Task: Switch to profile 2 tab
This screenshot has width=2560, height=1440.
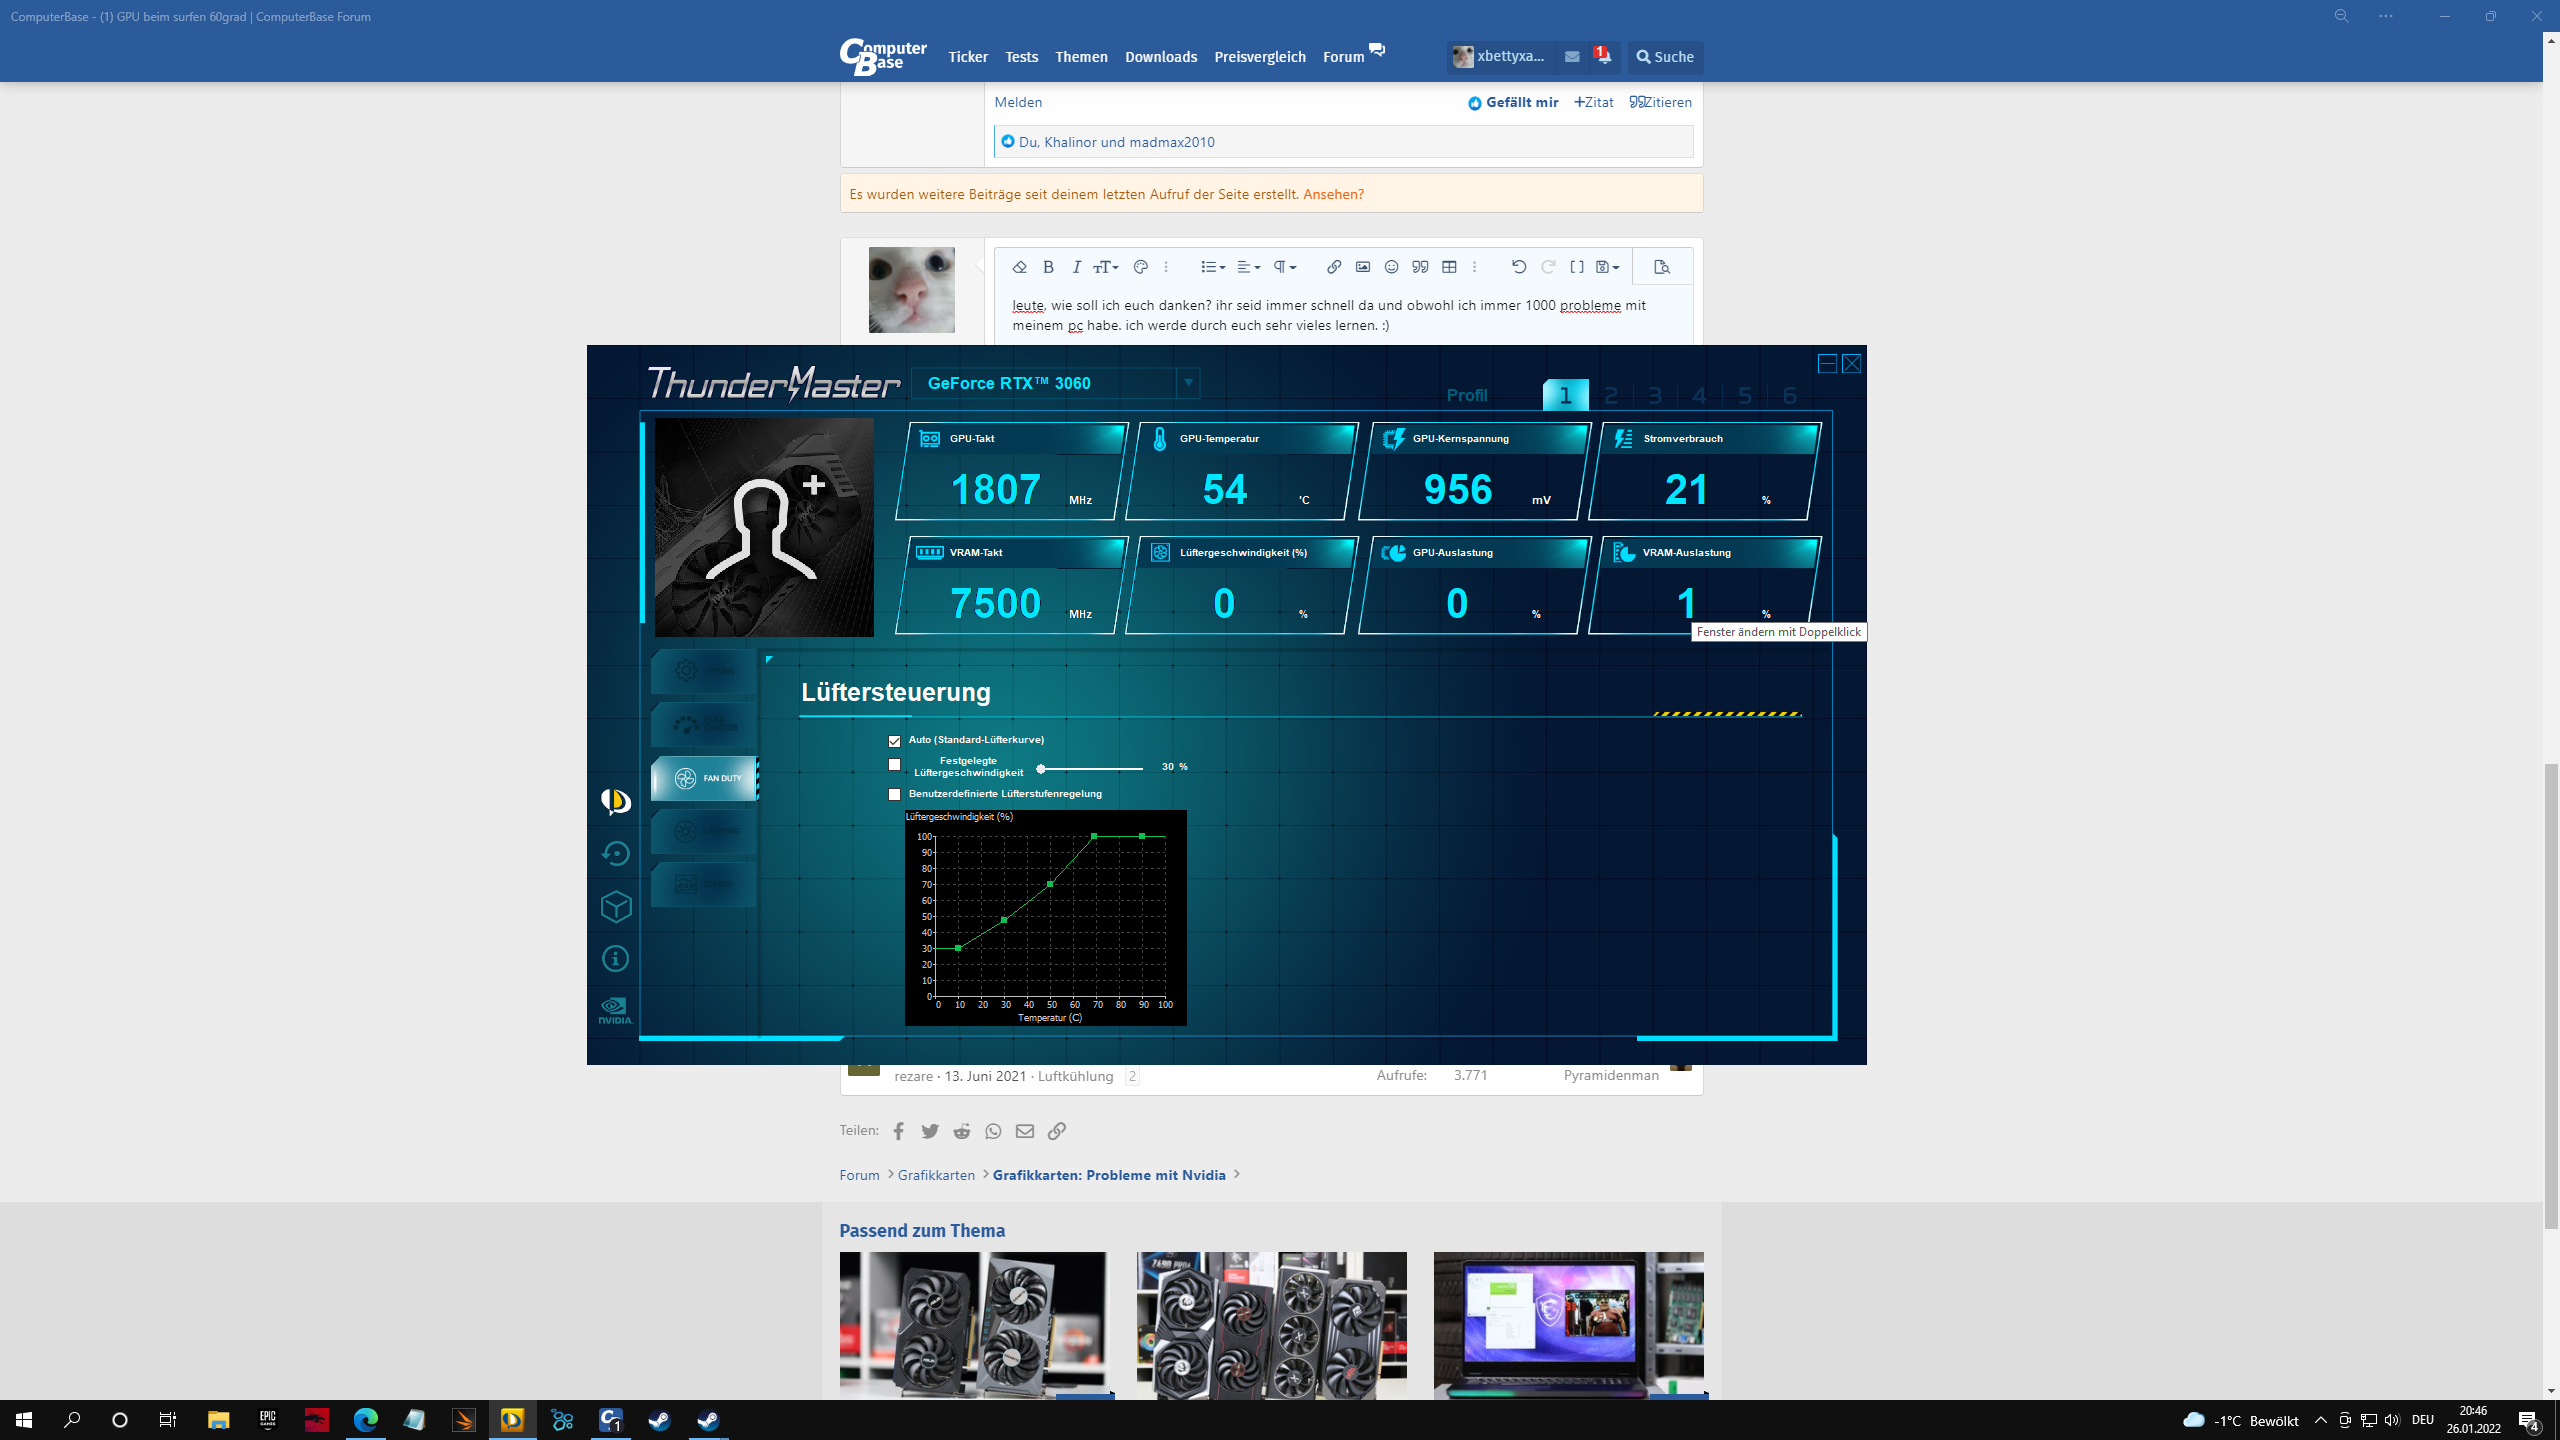Action: (1610, 396)
